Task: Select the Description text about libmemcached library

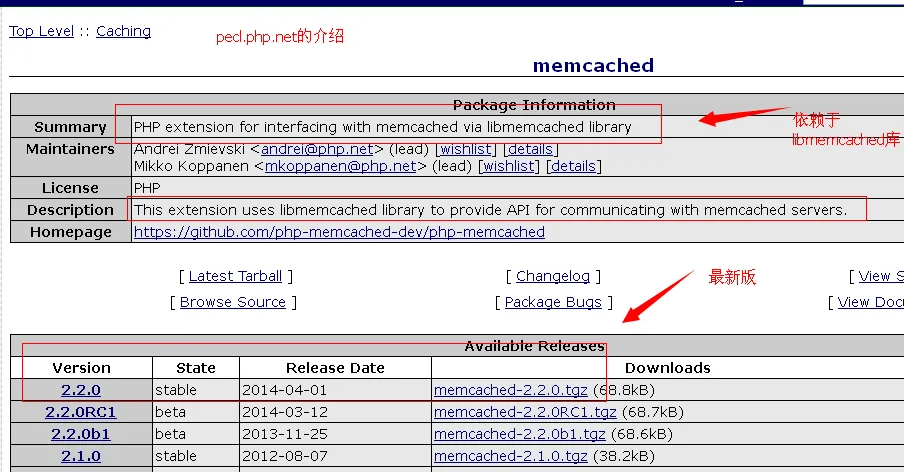Action: click(491, 210)
